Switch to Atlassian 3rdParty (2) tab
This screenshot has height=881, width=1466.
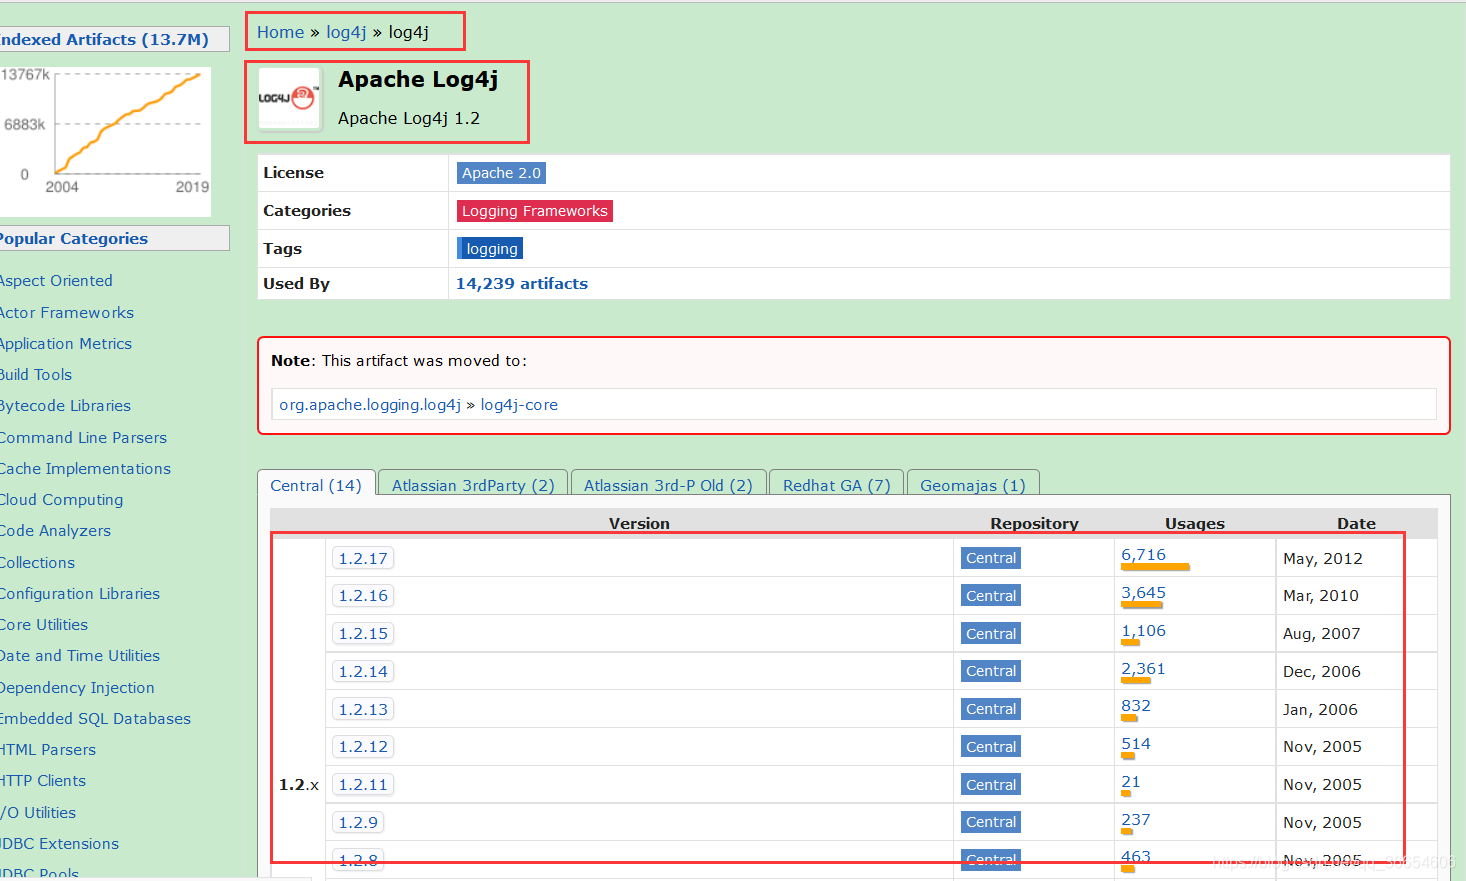473,485
